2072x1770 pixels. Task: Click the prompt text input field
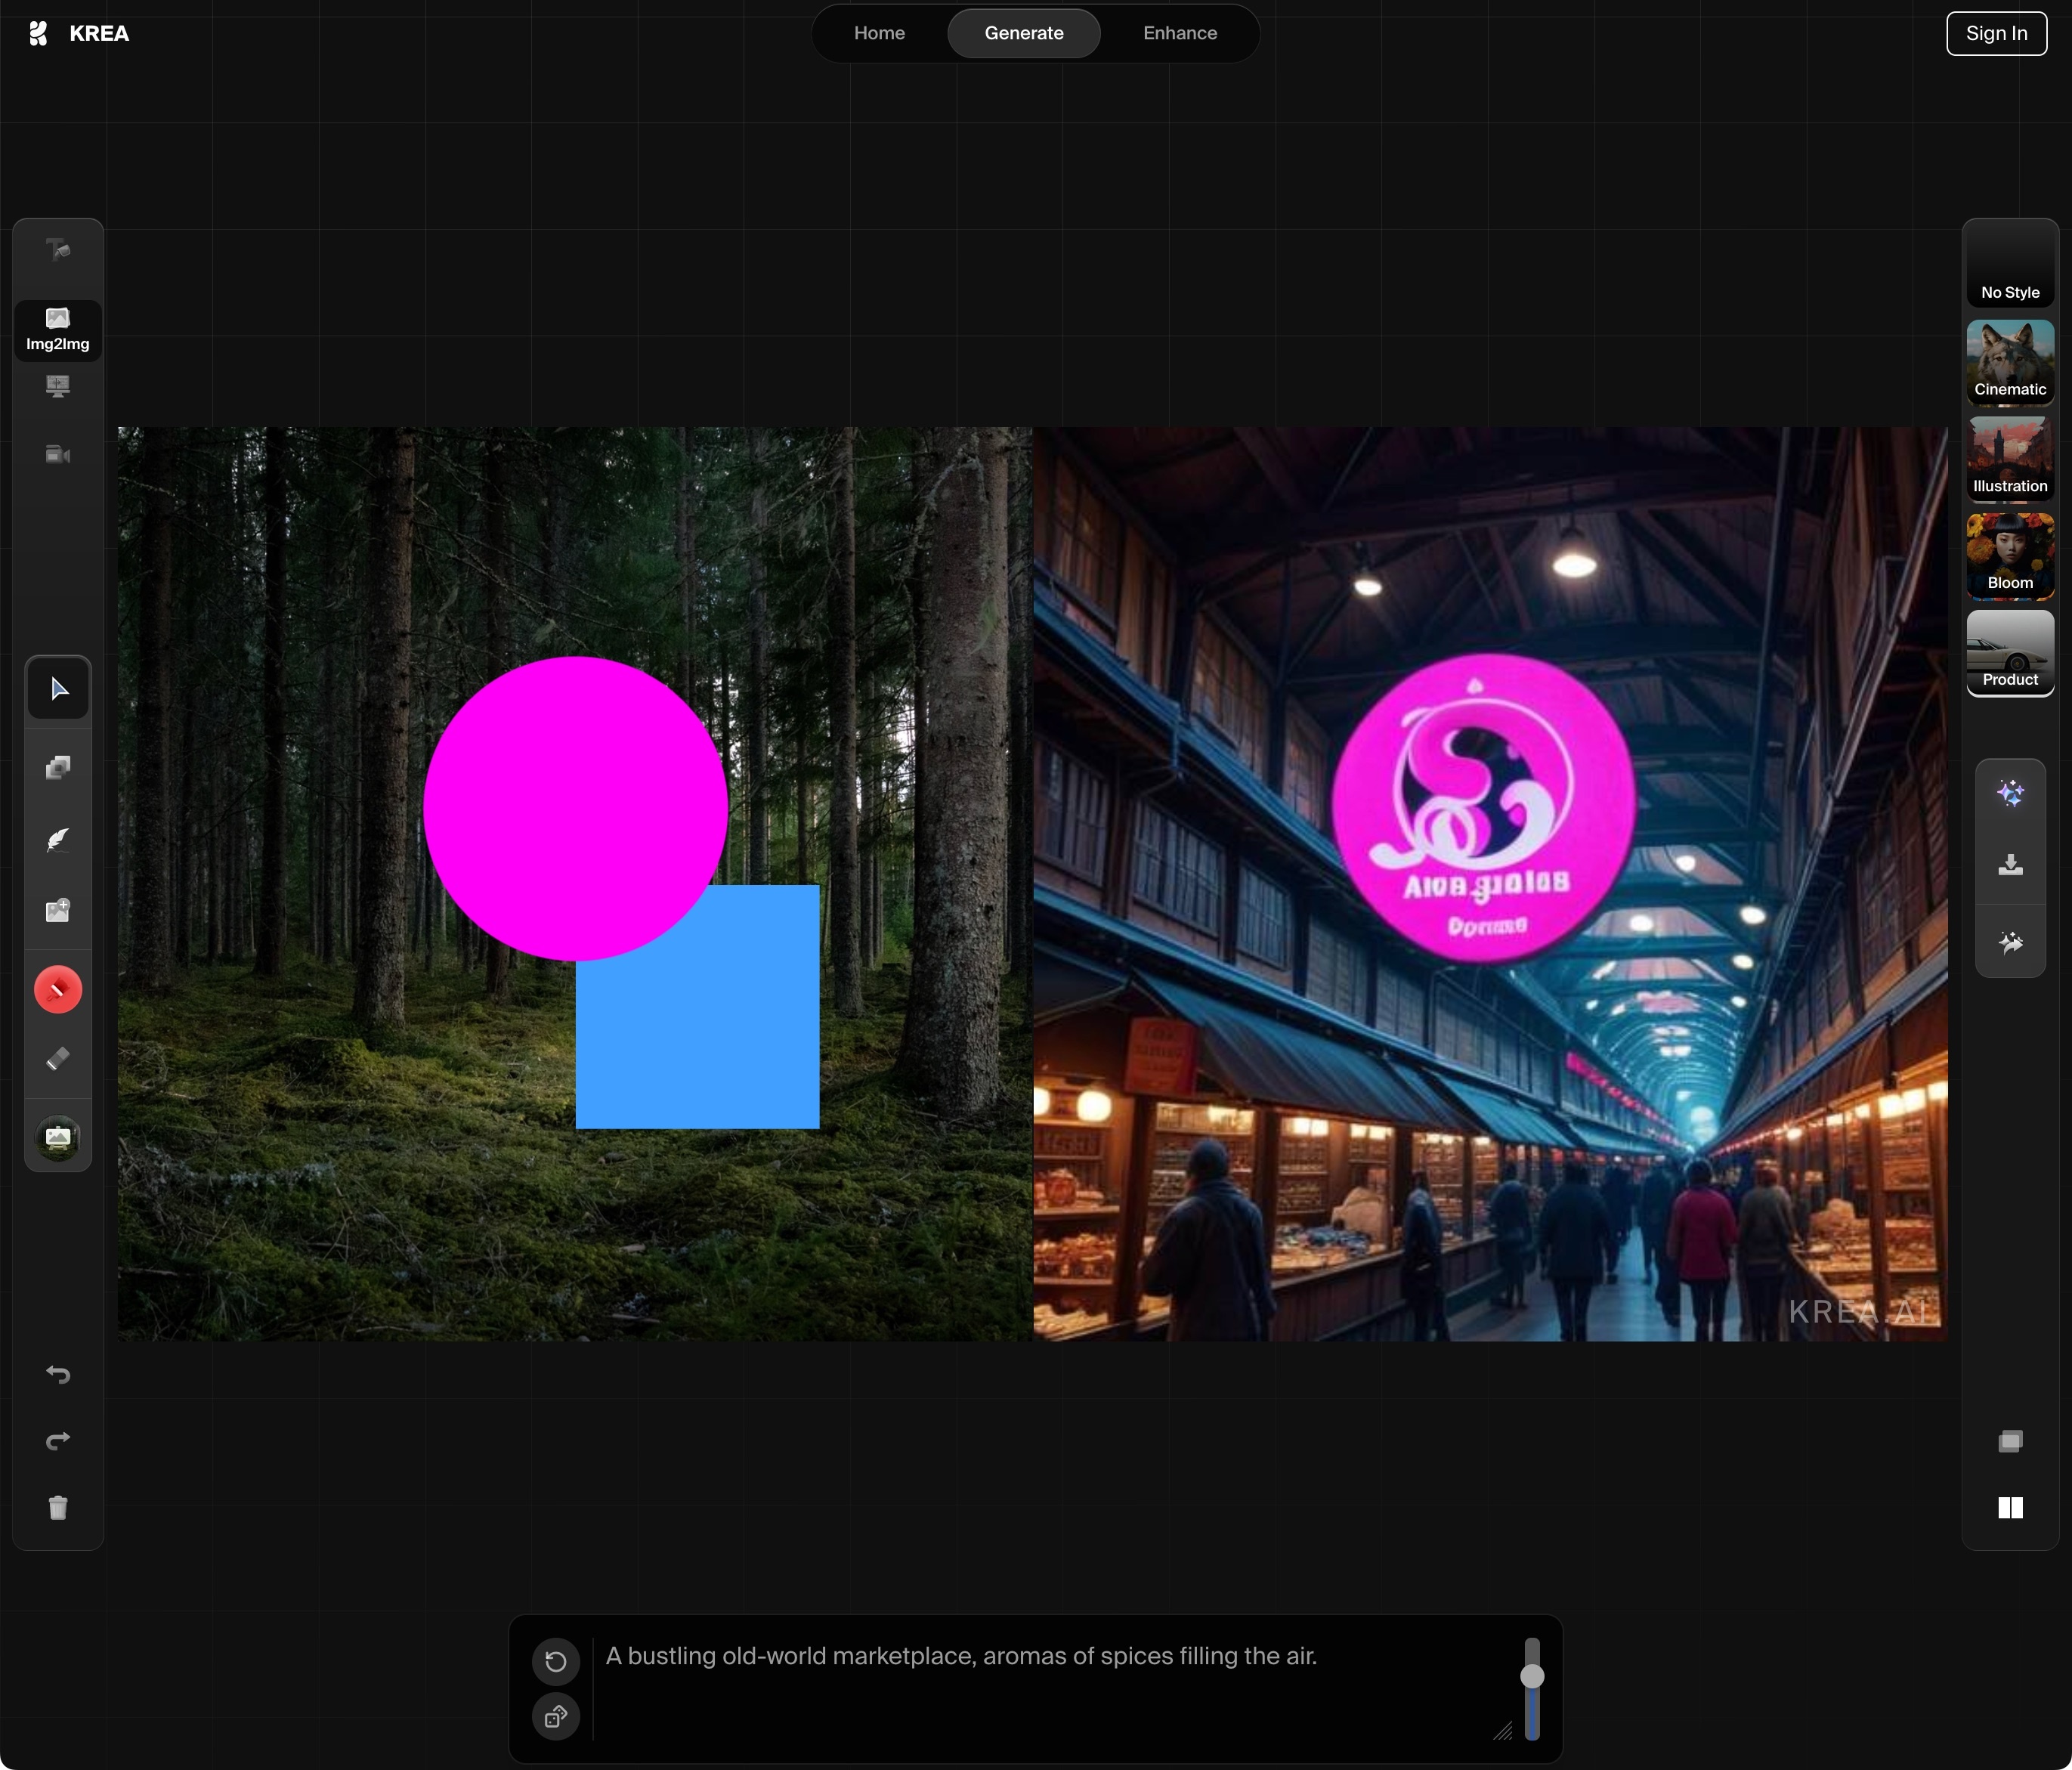pos(1052,1688)
